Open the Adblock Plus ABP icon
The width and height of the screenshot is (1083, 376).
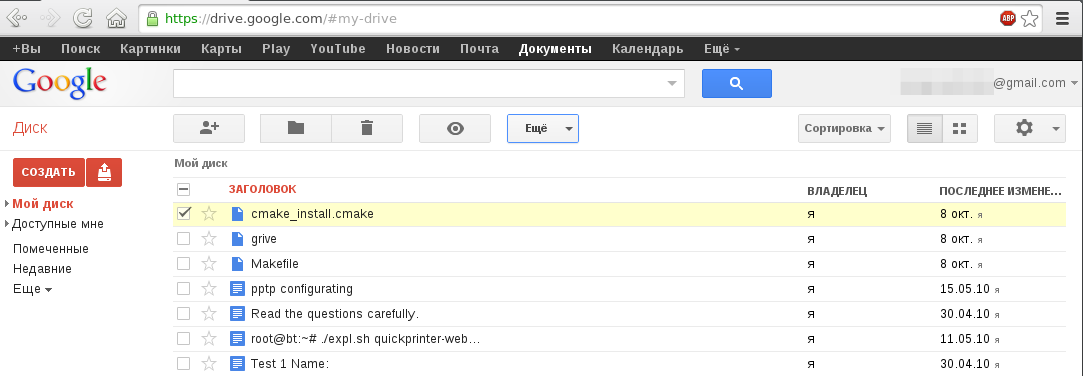tap(1008, 19)
